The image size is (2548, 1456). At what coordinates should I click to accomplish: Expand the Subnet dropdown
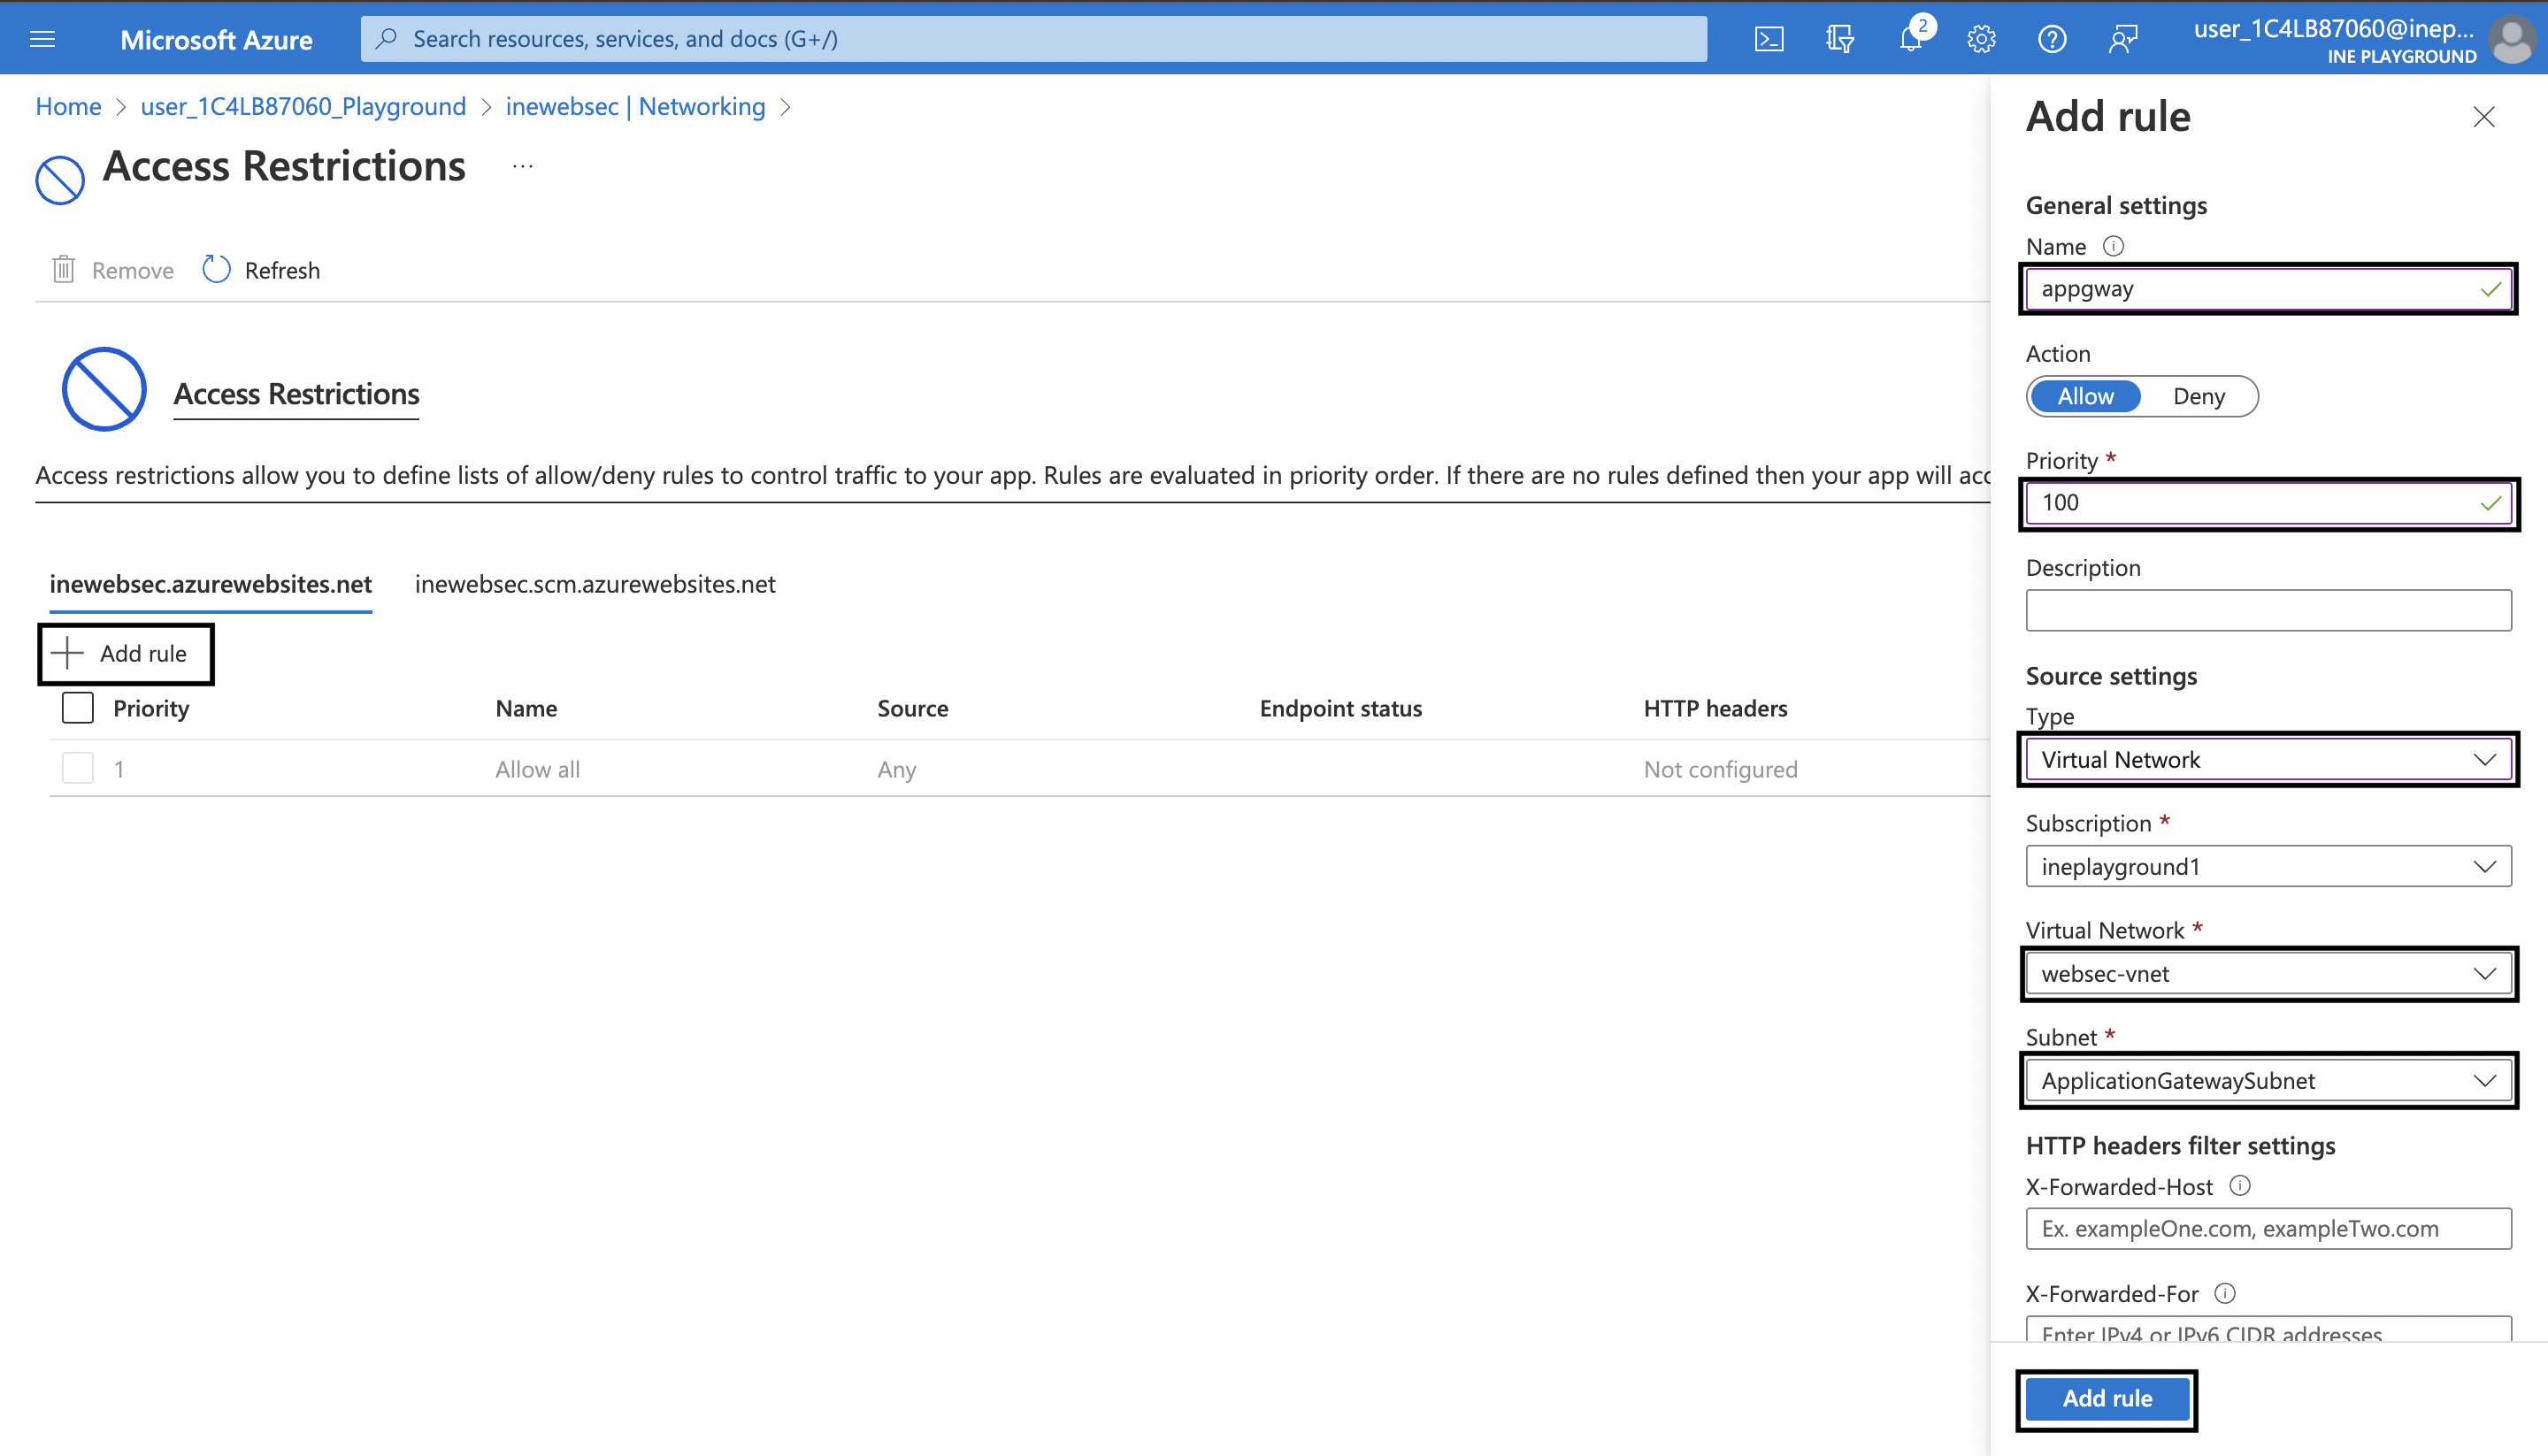[2267, 1081]
